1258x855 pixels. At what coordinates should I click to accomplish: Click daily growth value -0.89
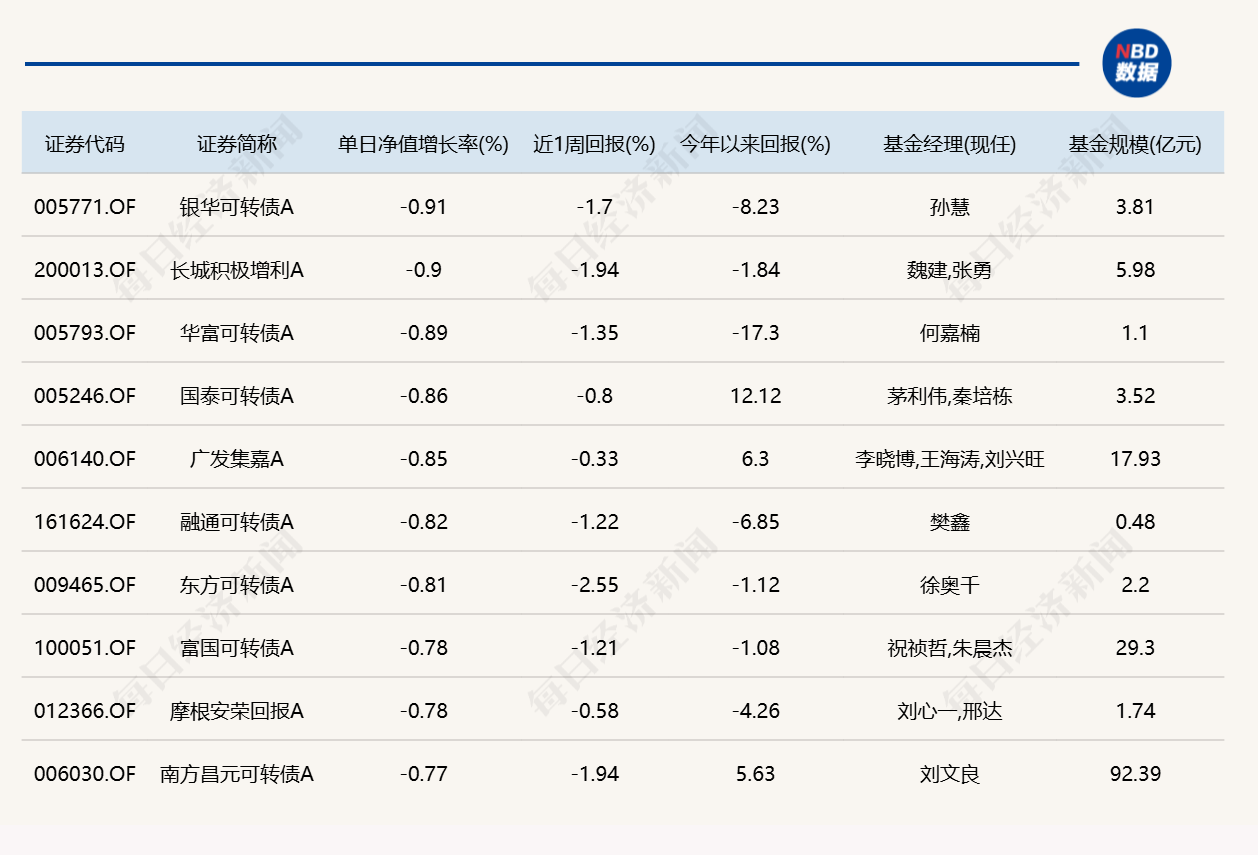click(423, 333)
